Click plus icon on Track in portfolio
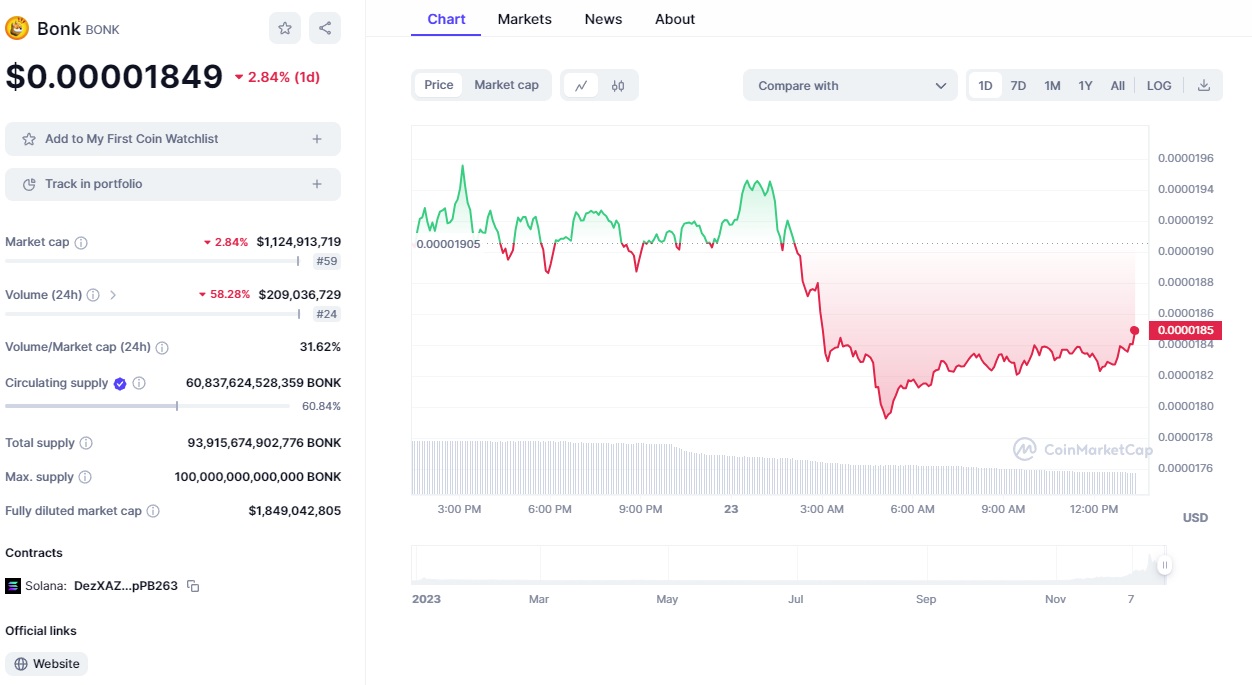 pyautogui.click(x=317, y=184)
